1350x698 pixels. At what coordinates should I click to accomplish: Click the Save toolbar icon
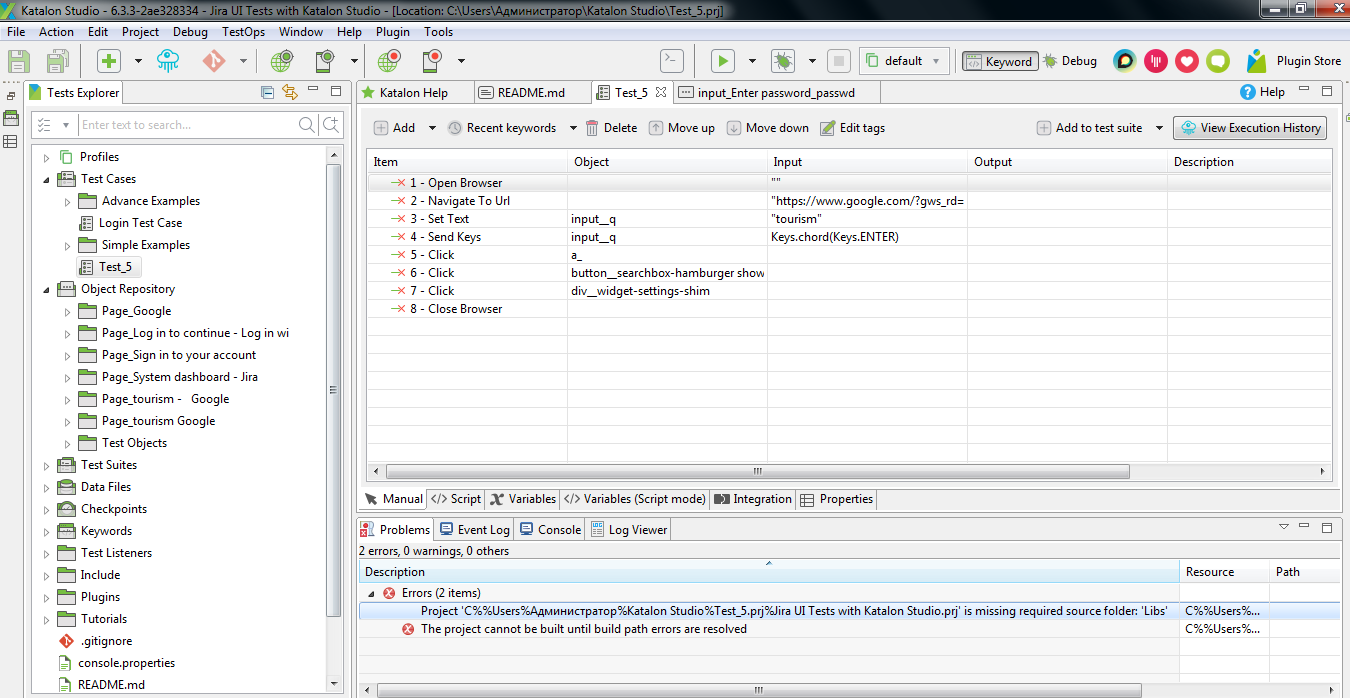pyautogui.click(x=19, y=61)
